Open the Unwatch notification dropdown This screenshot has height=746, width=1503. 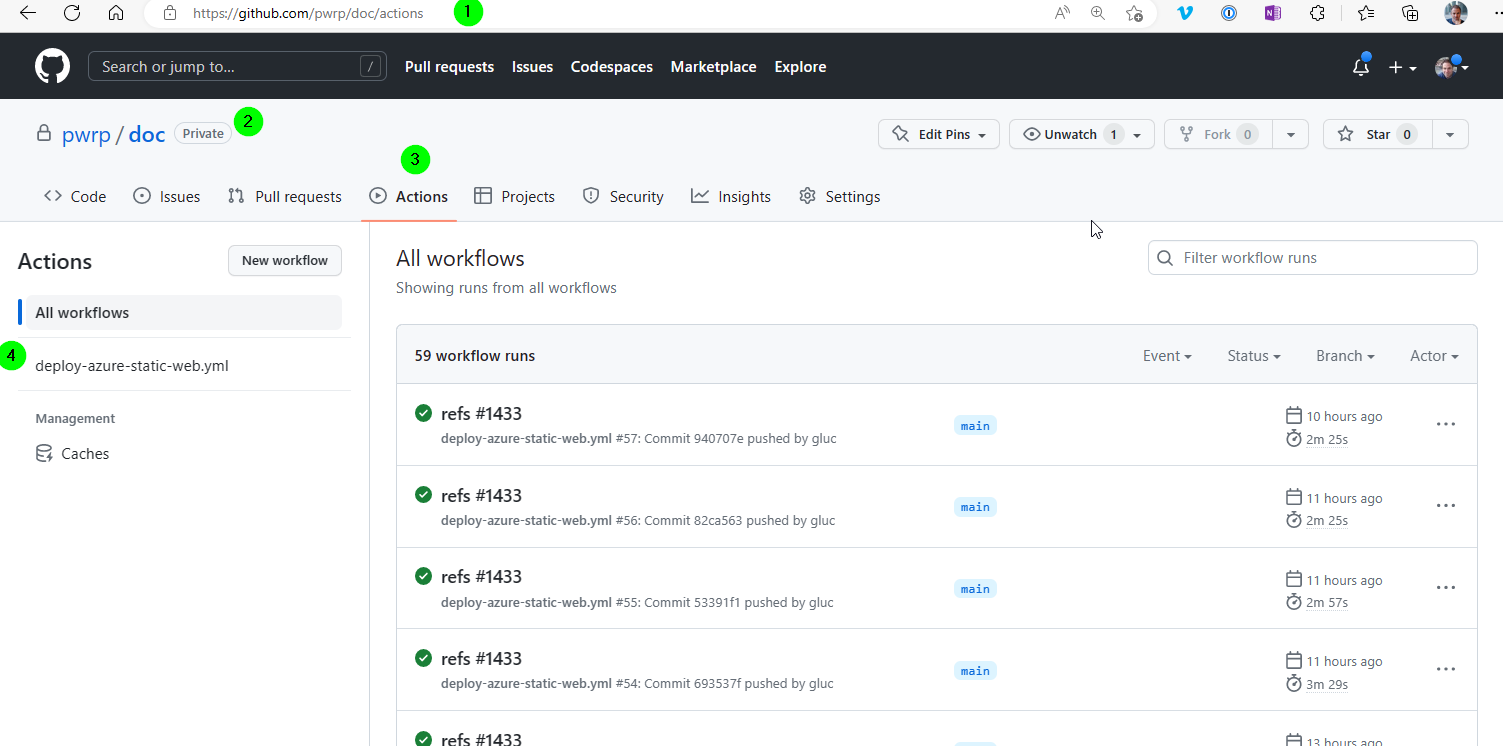1082,134
